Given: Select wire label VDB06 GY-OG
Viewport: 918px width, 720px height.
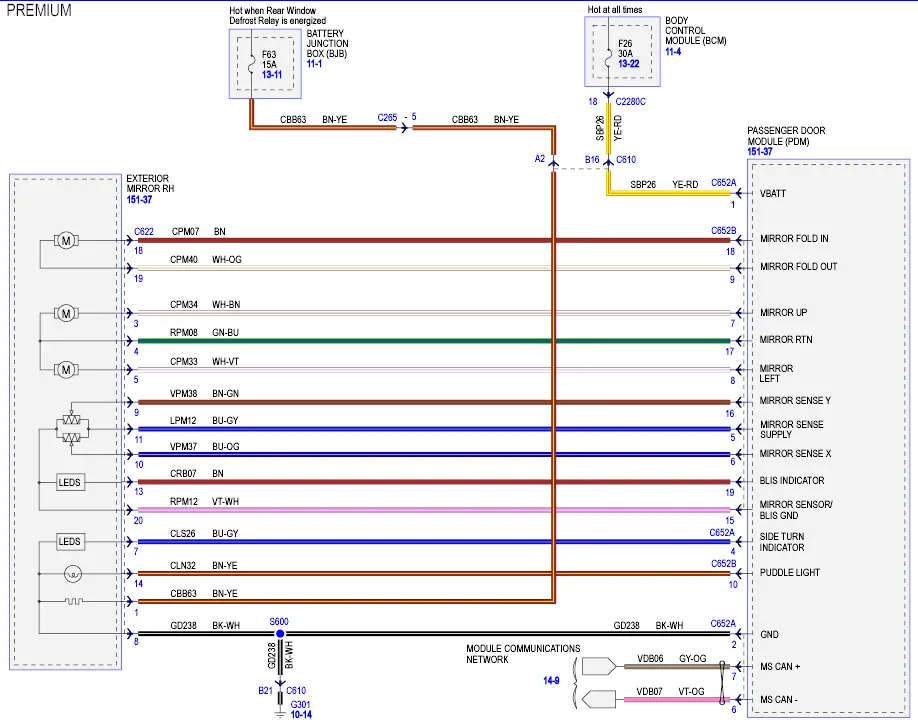Looking at the screenshot, I should point(672,659).
